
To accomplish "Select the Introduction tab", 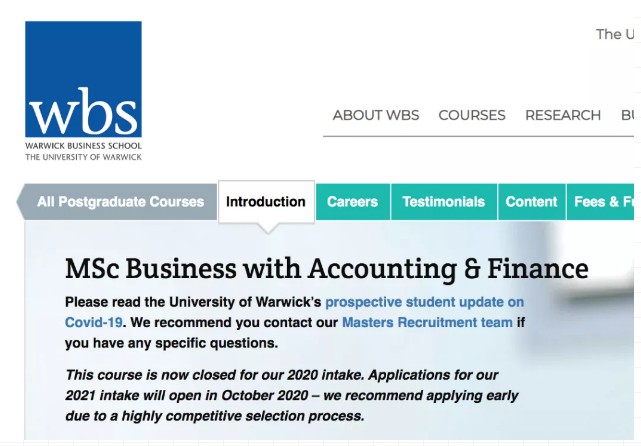I will point(266,202).
